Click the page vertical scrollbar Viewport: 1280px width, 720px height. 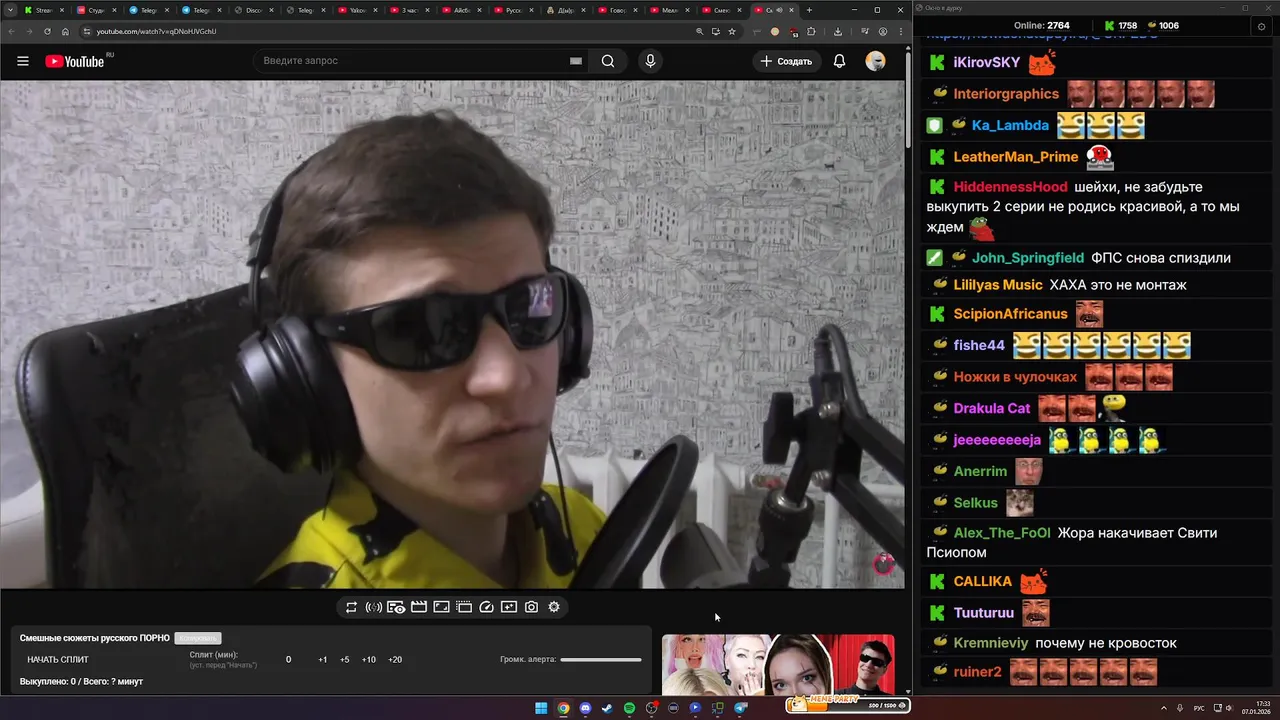pyautogui.click(x=908, y=100)
